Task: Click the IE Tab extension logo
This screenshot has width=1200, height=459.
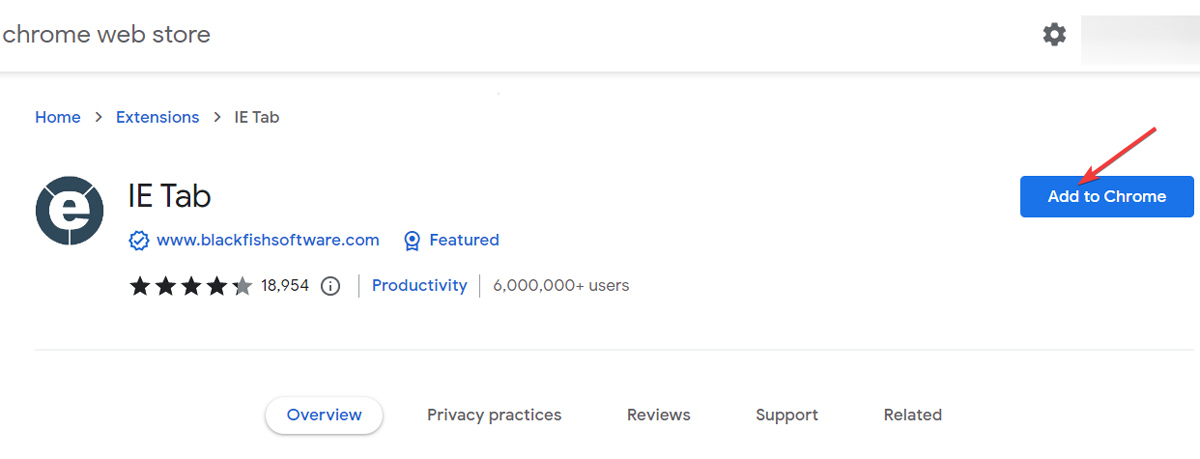Action: (x=70, y=211)
